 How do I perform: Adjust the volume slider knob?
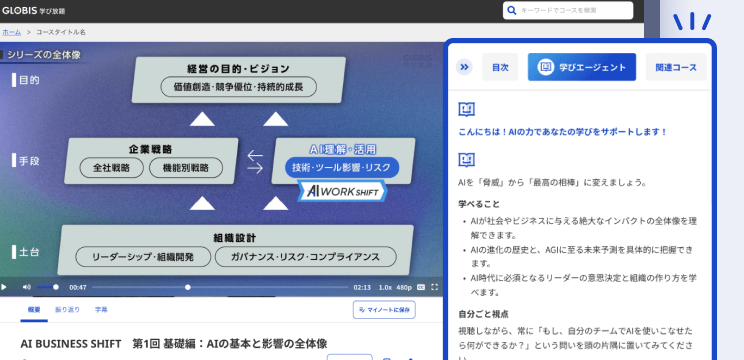(x=56, y=287)
